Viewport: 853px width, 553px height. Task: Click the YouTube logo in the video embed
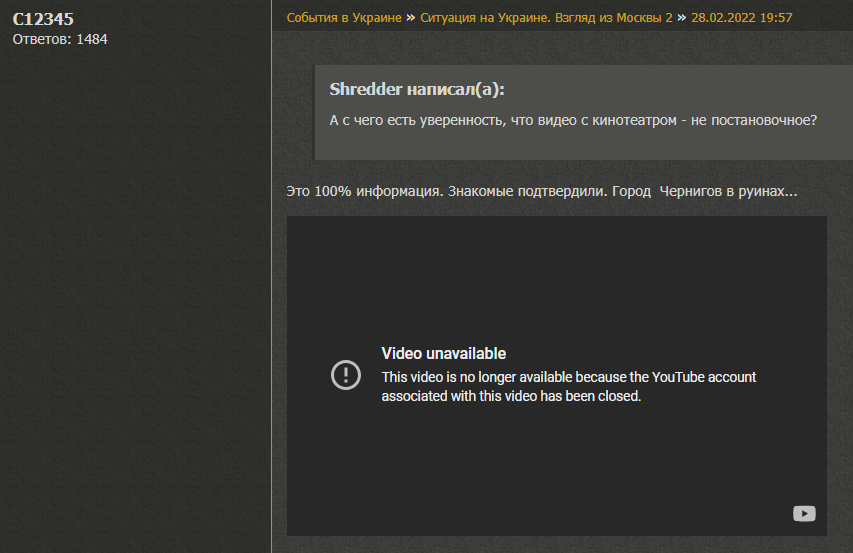tap(804, 513)
